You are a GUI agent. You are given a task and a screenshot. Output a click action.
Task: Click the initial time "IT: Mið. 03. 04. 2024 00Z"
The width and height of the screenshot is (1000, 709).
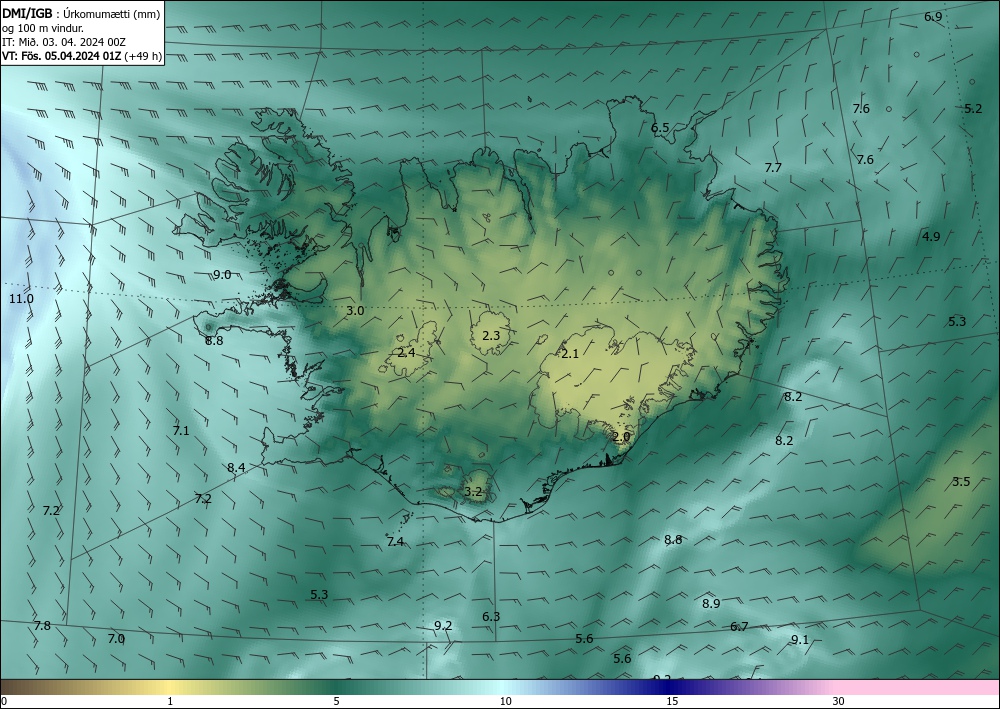click(x=64, y=42)
